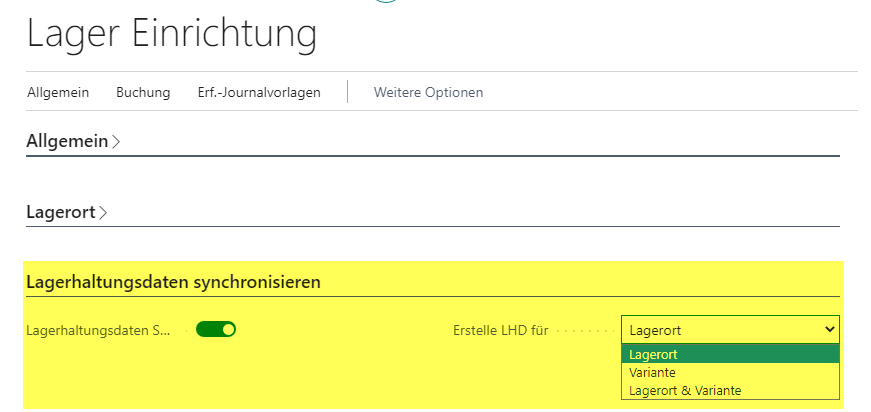
Task: Expand the Lagerort section chevron icon
Action: point(103,213)
